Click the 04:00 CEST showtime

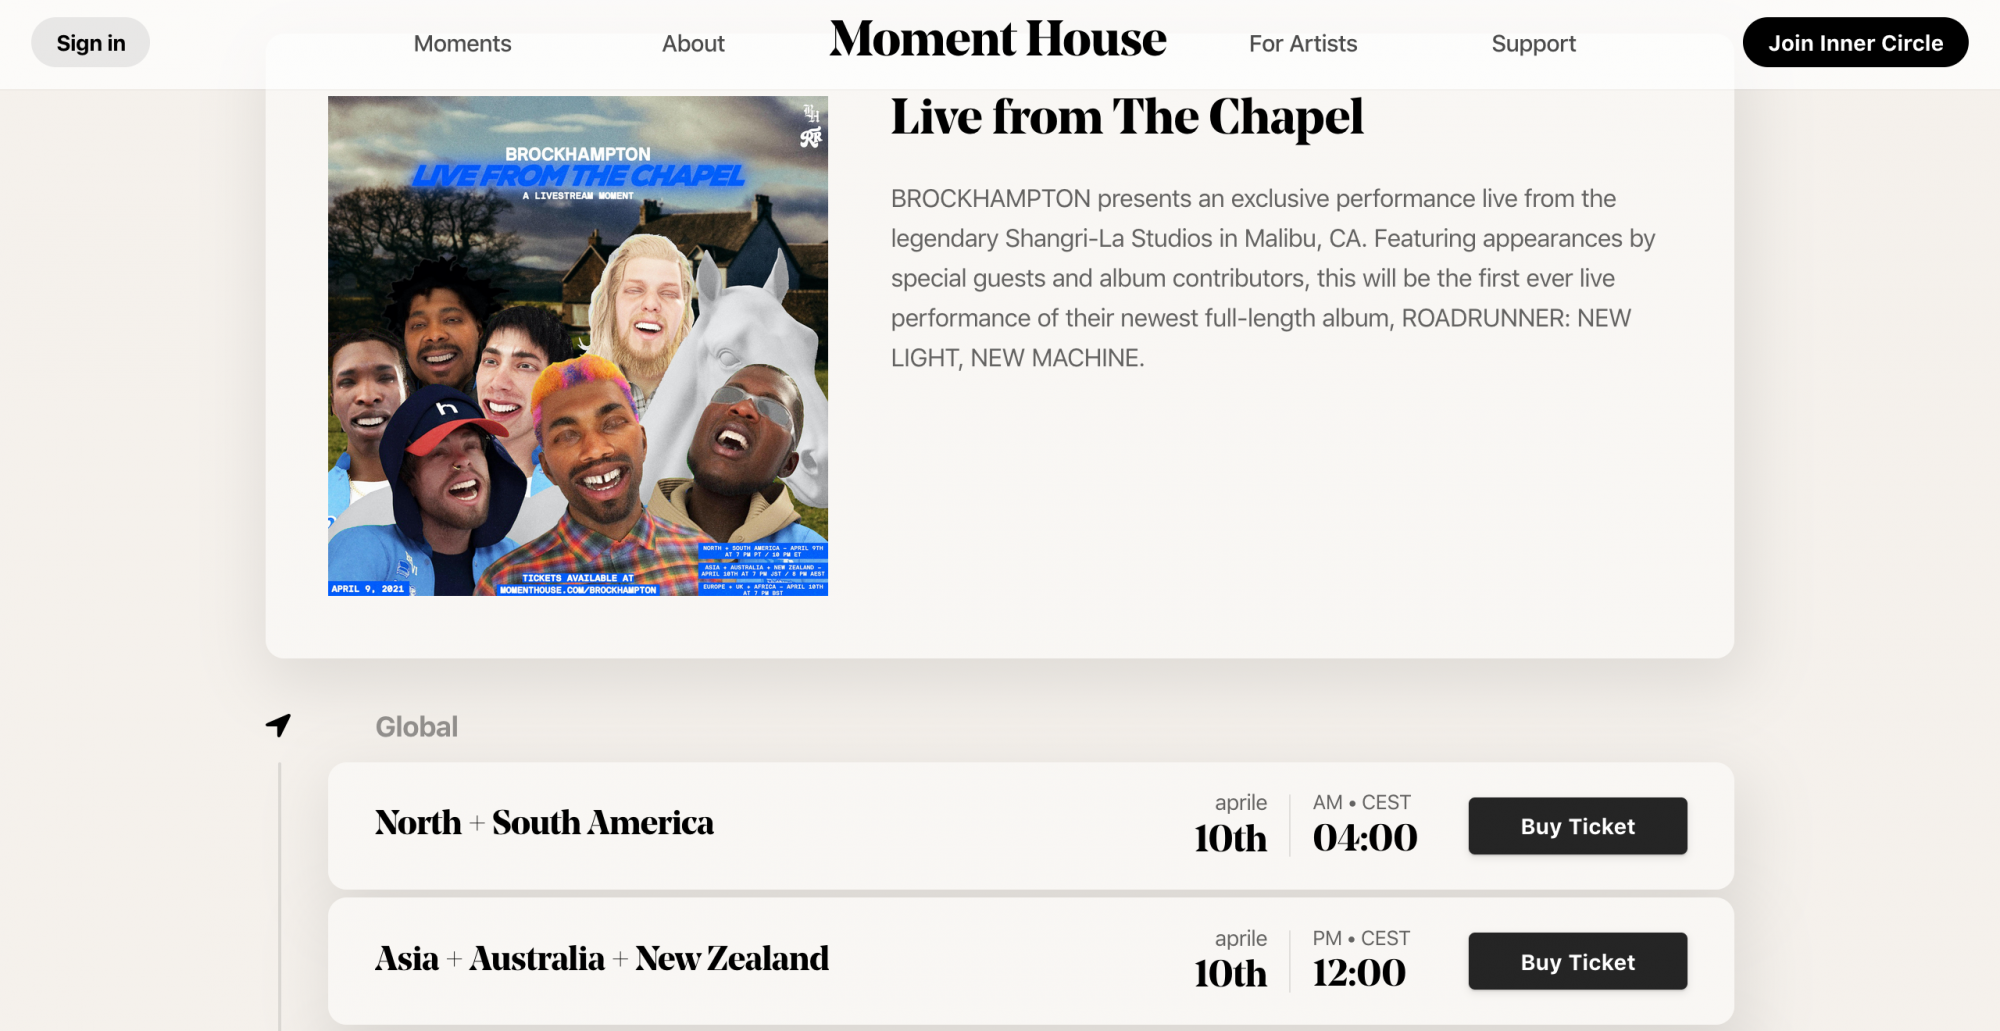click(x=1364, y=837)
